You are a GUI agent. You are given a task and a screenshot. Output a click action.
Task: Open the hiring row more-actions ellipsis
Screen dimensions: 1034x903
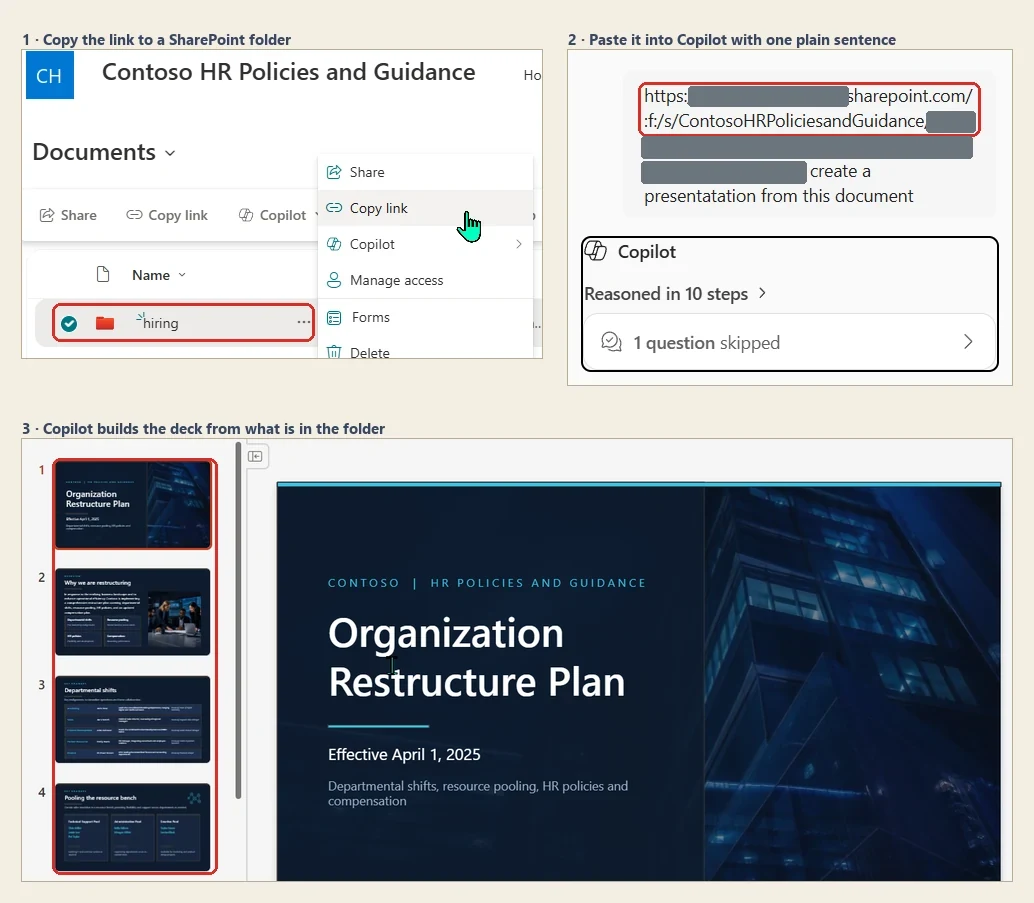(x=303, y=322)
